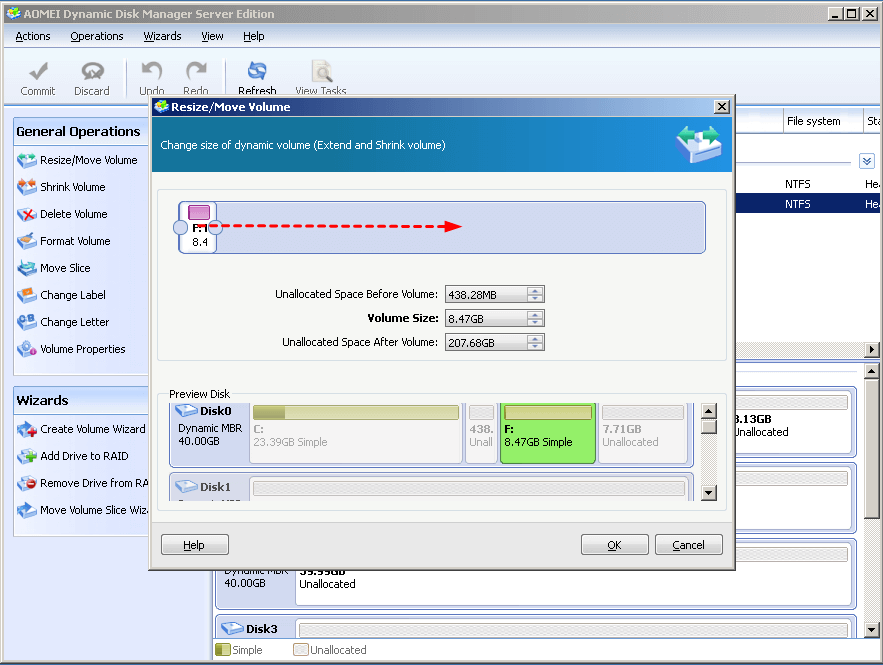Click the Unallocated Space After Volume field
This screenshot has width=883, height=665.
click(x=487, y=342)
